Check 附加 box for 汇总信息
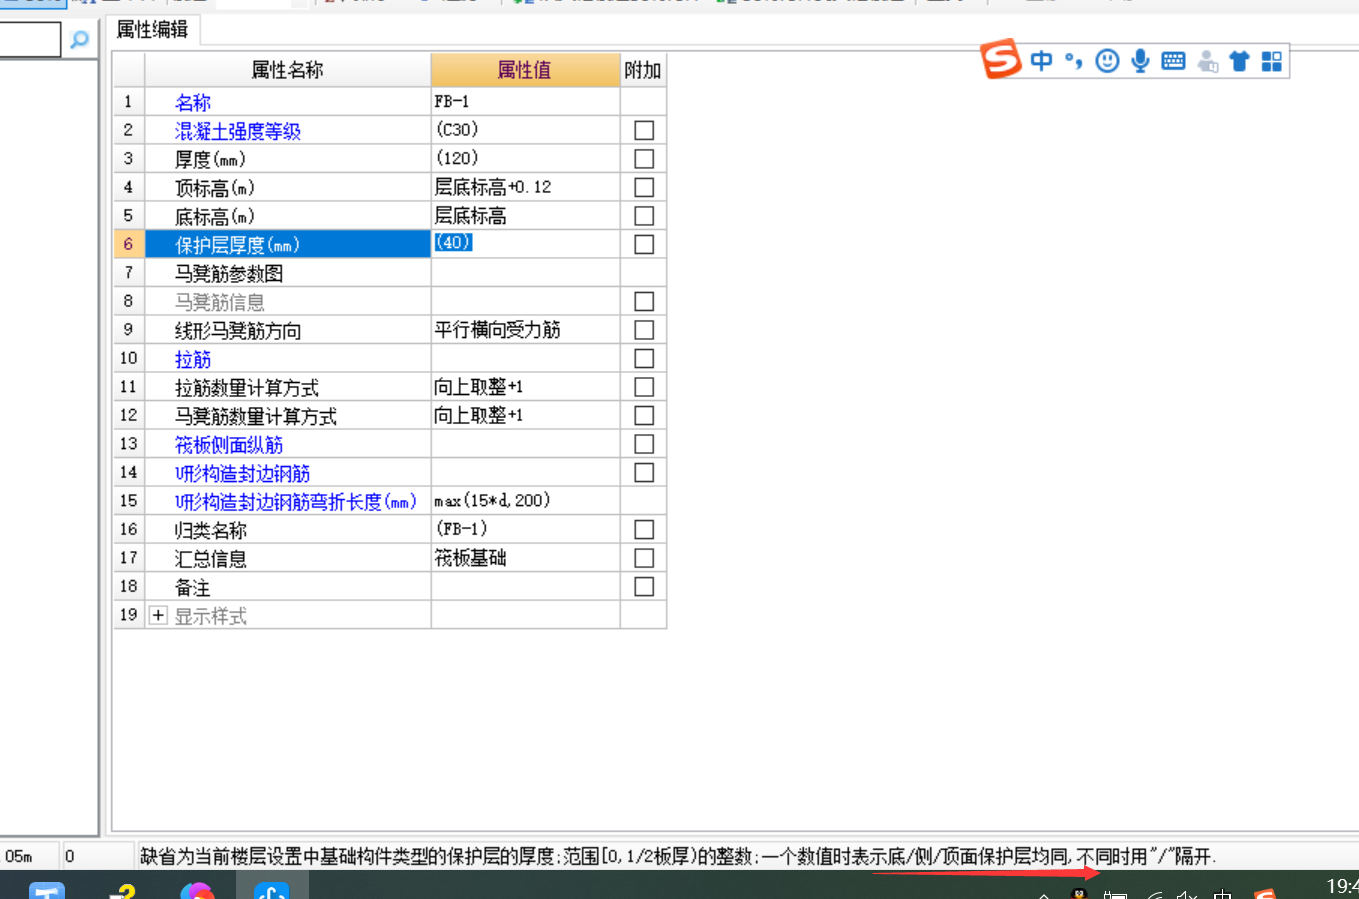This screenshot has width=1359, height=899. 644,558
